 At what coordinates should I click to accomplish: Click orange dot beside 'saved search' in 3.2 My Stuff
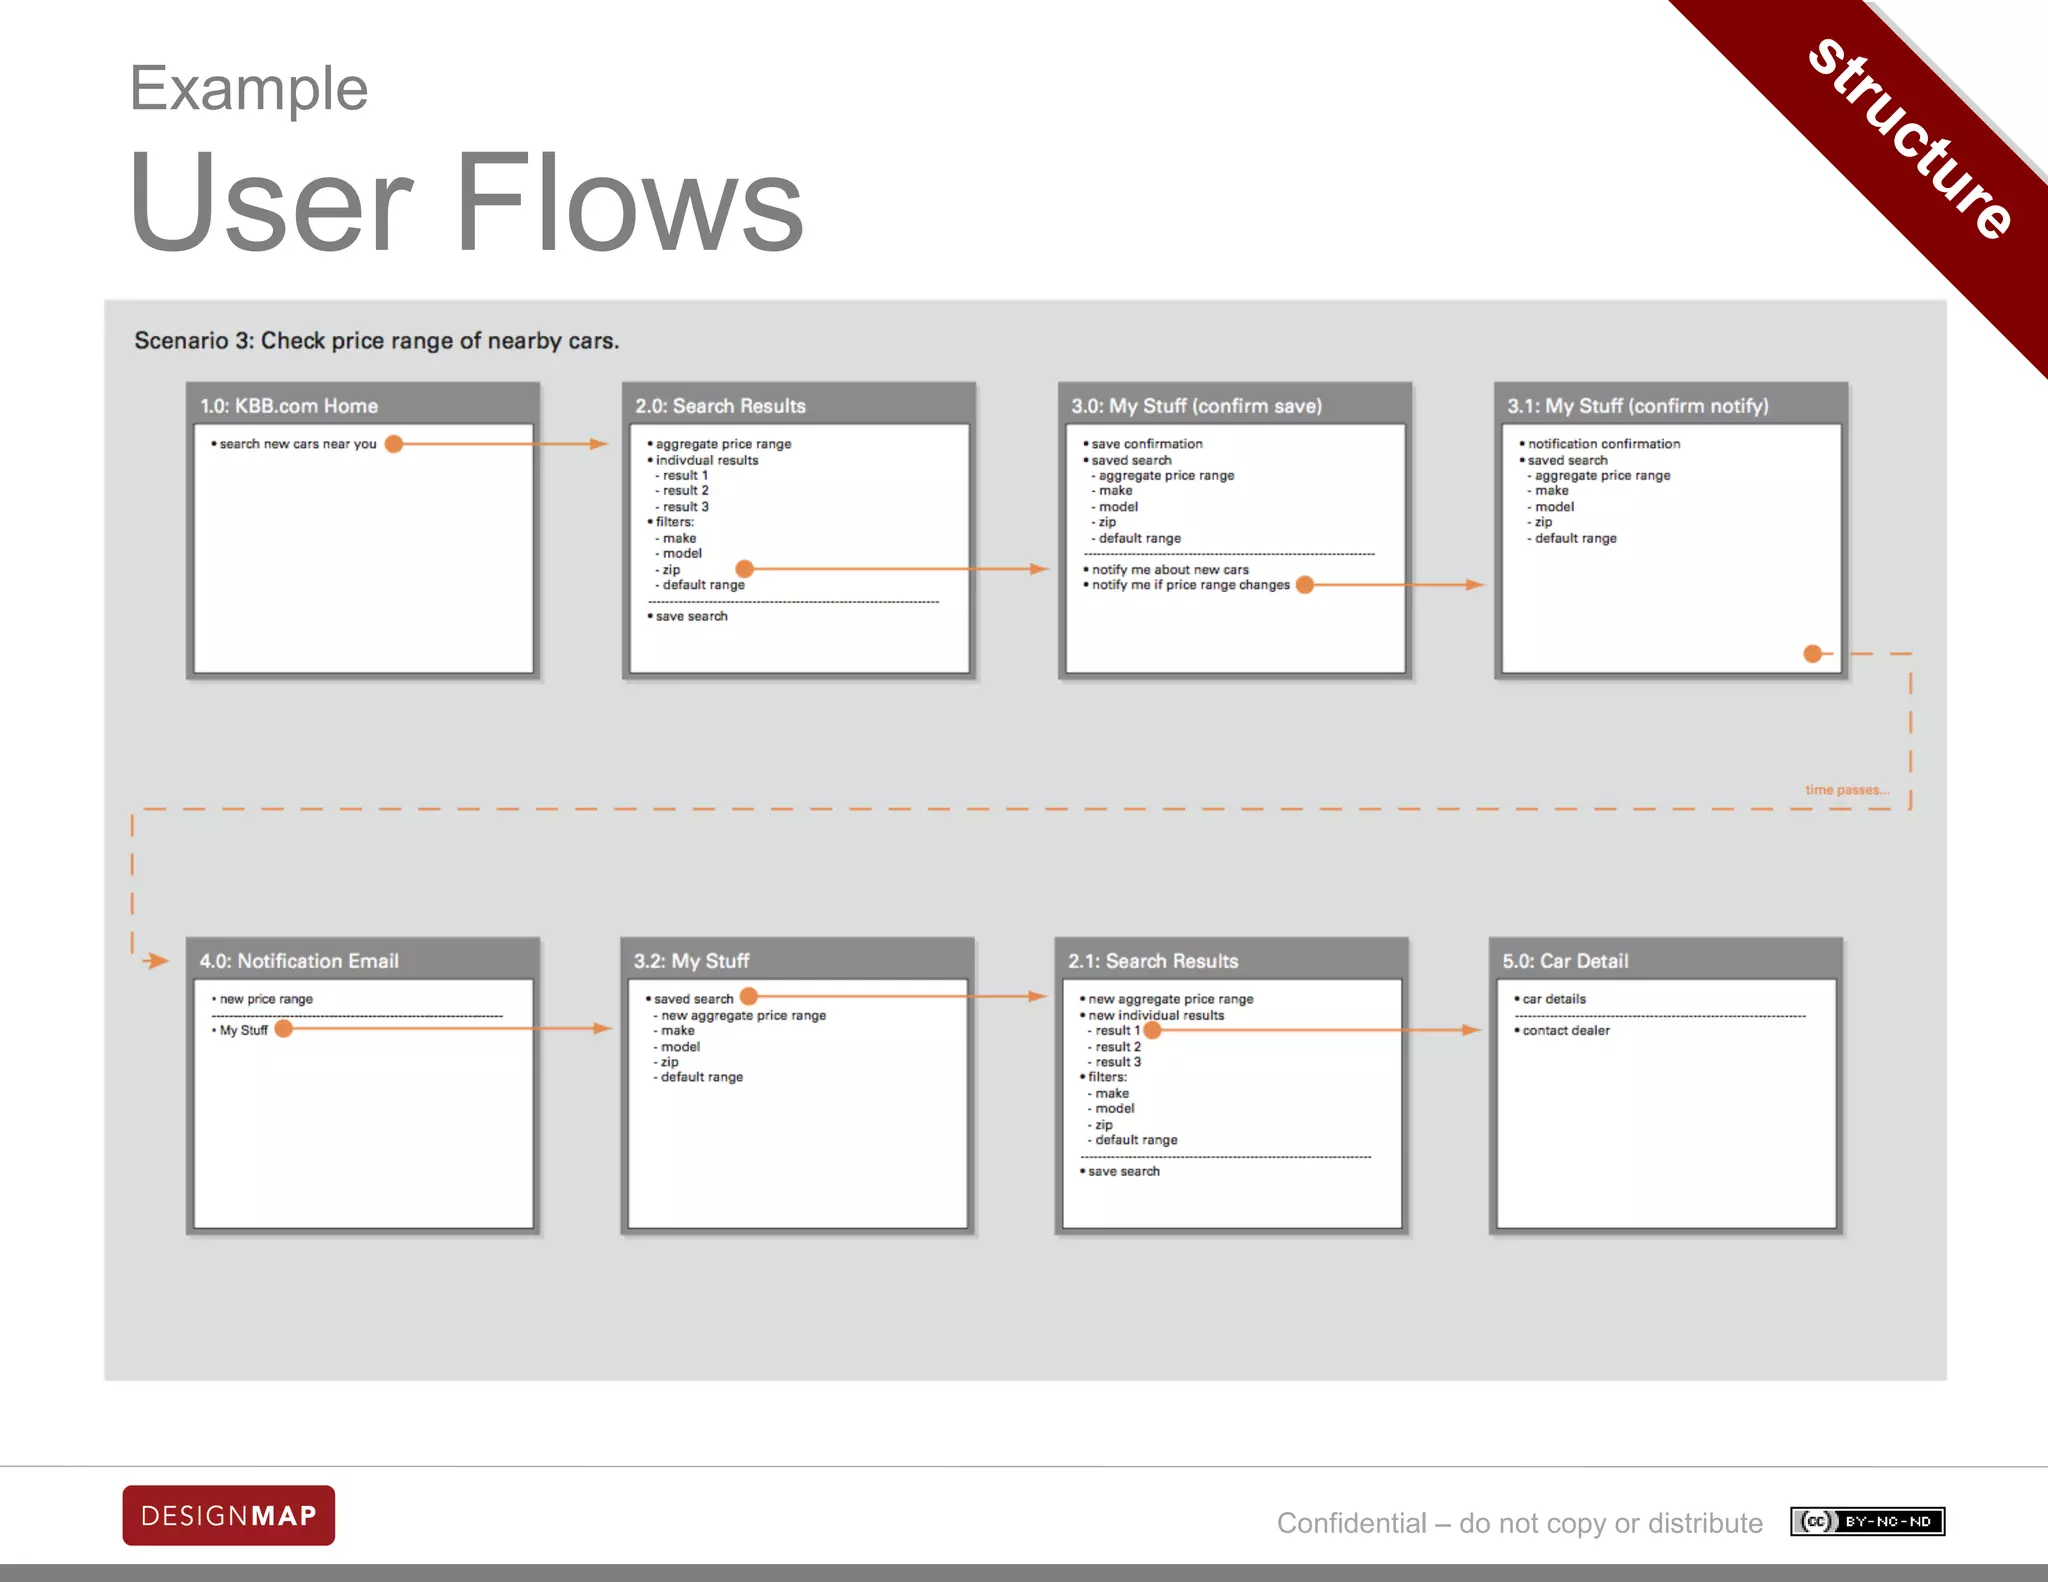point(748,997)
